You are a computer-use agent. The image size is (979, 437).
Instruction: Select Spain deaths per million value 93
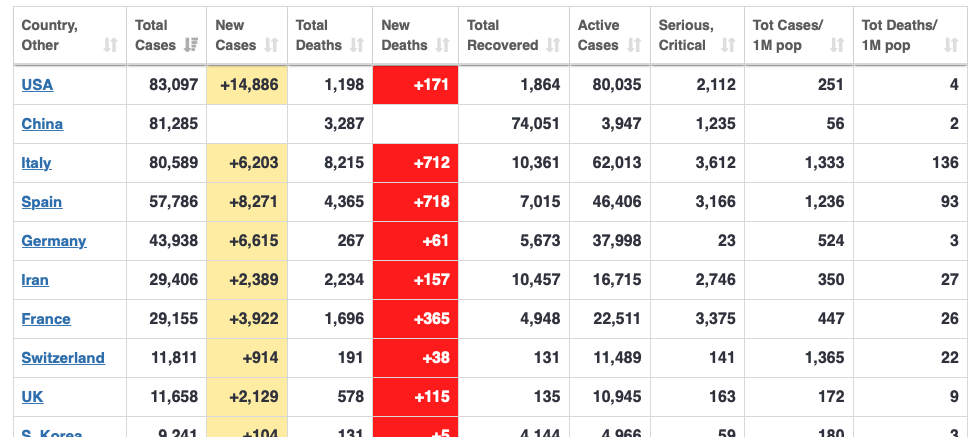point(950,202)
